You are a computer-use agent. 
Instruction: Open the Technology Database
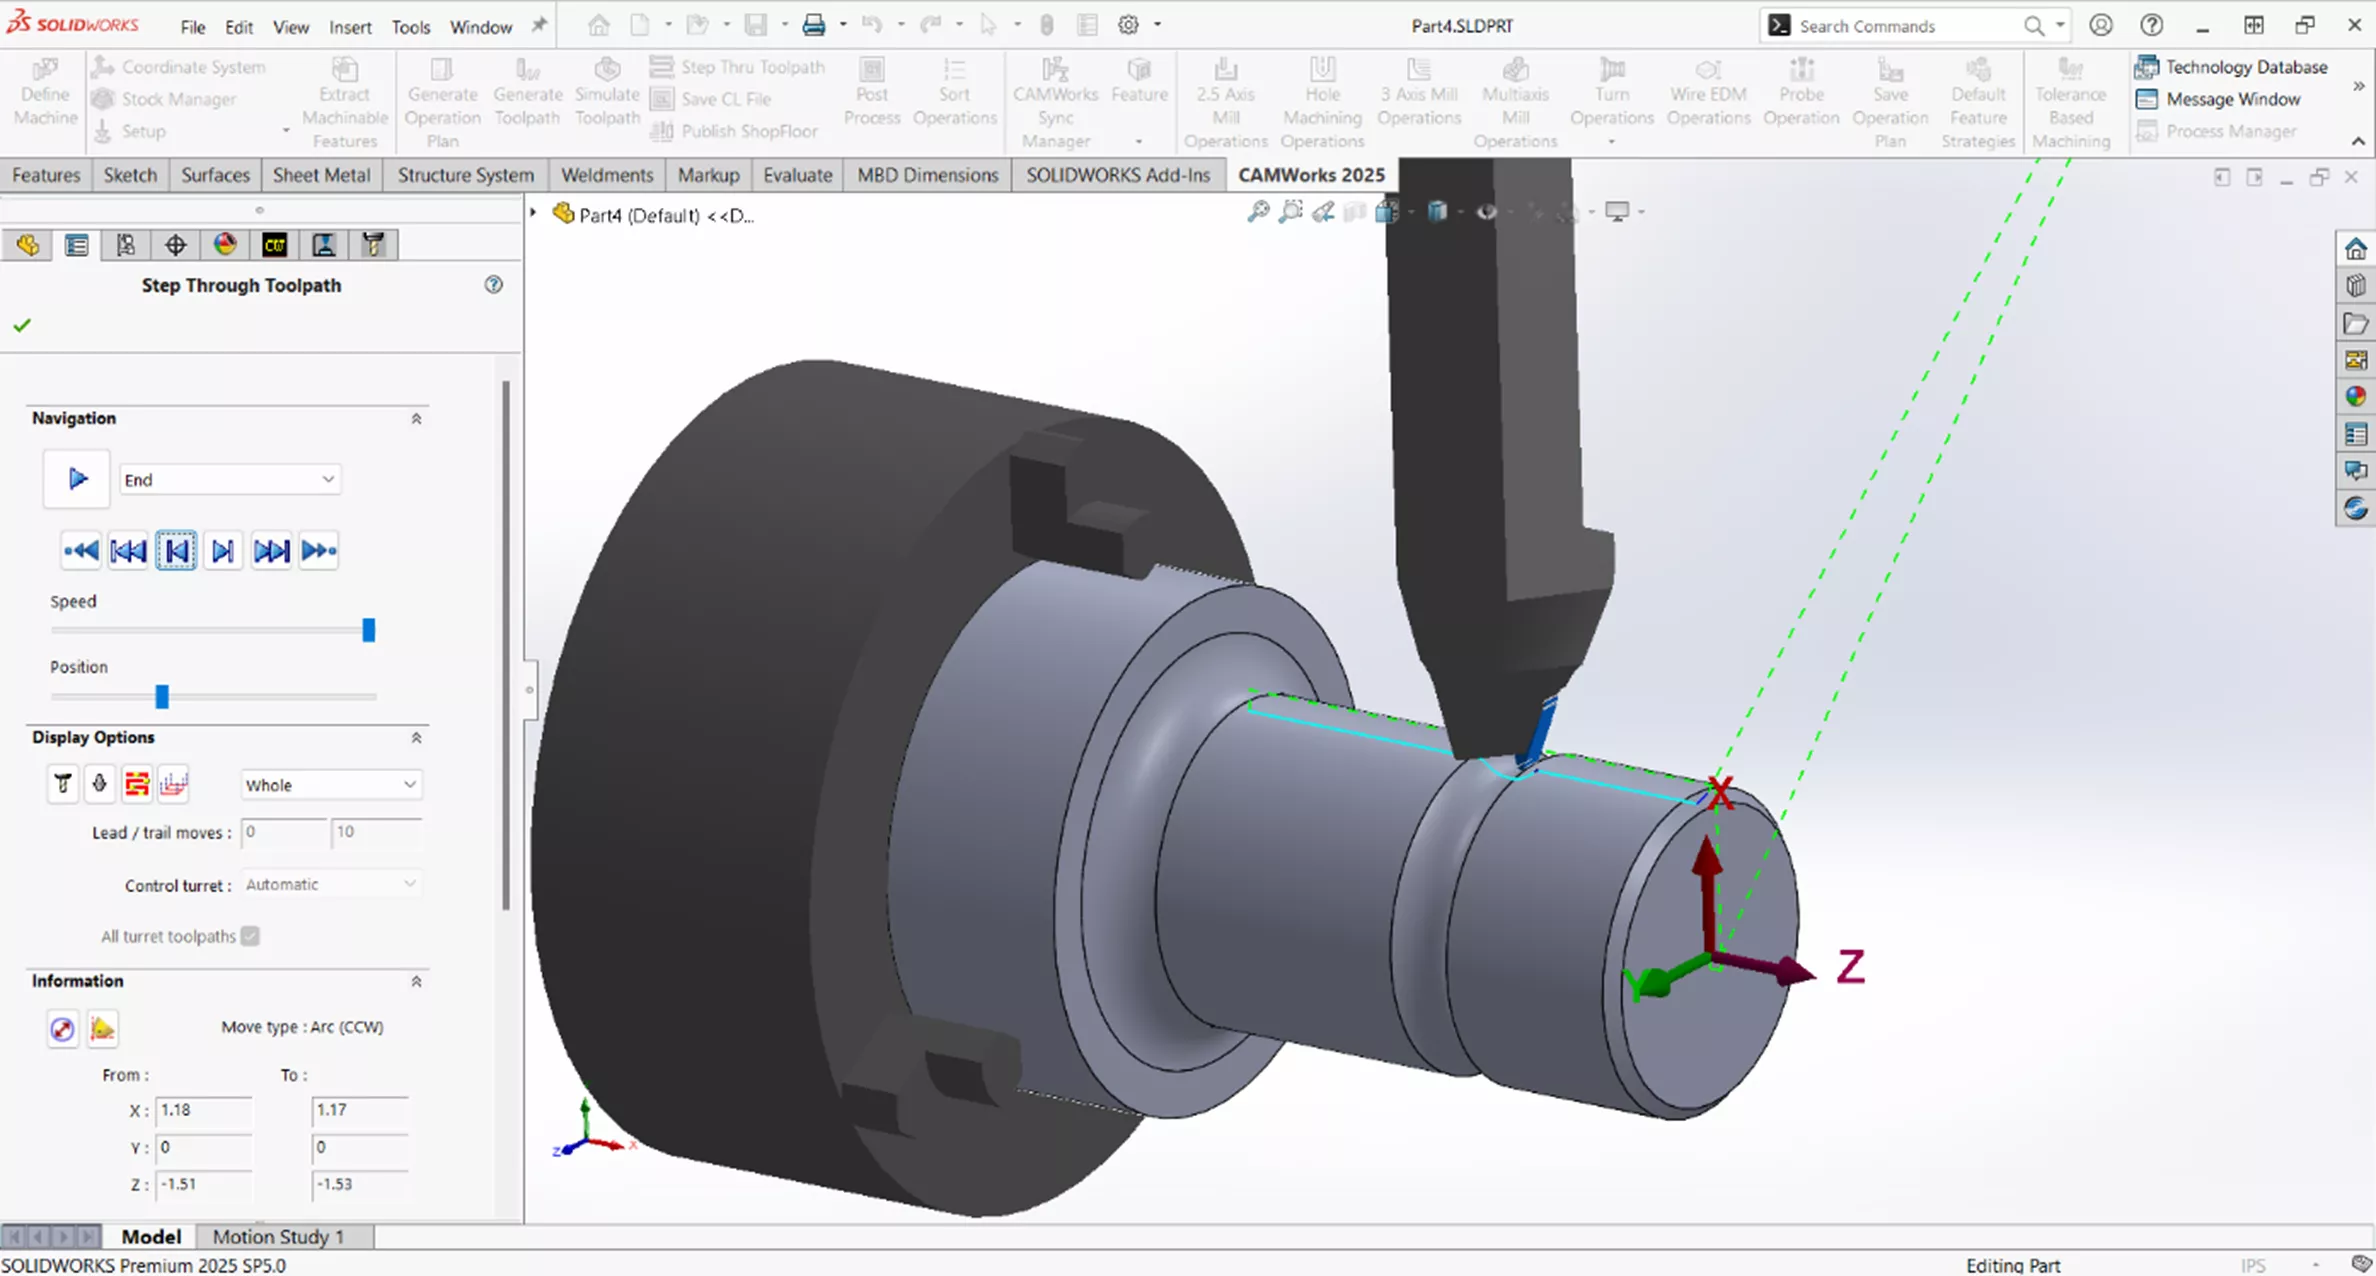(x=2243, y=66)
